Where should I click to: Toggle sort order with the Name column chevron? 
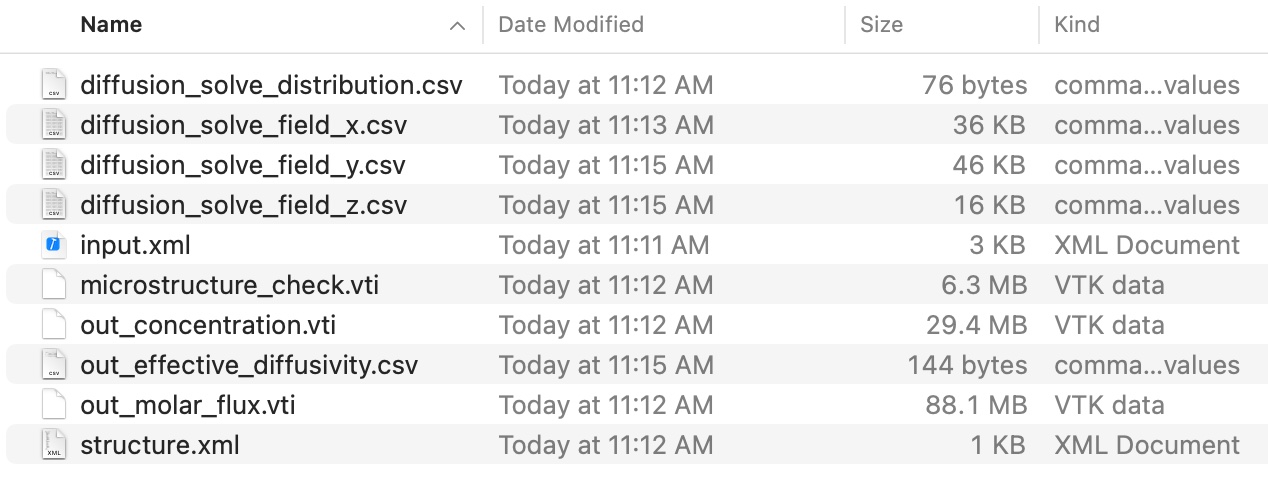(457, 25)
